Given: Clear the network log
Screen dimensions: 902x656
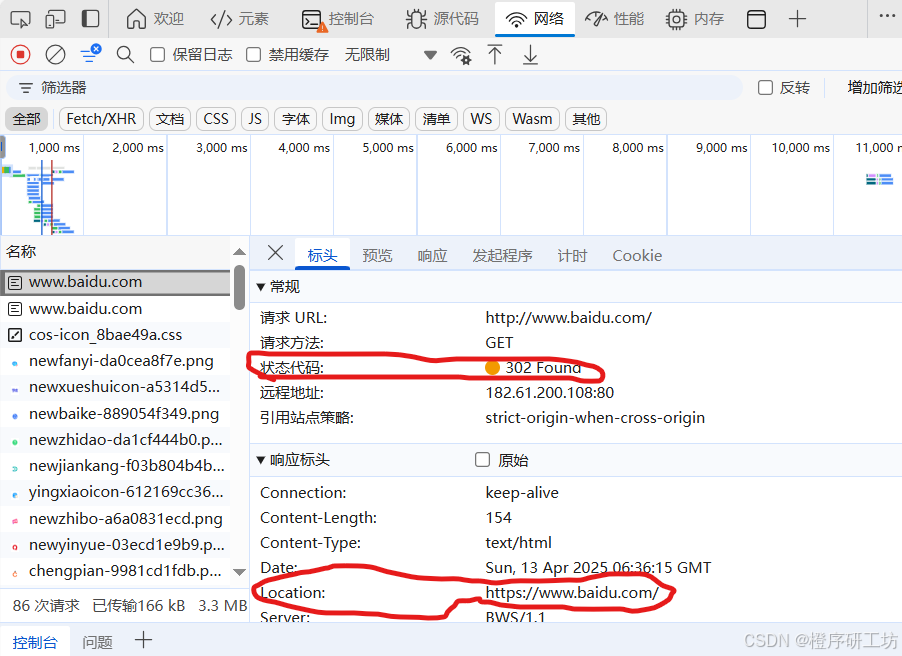Looking at the screenshot, I should [x=55, y=55].
